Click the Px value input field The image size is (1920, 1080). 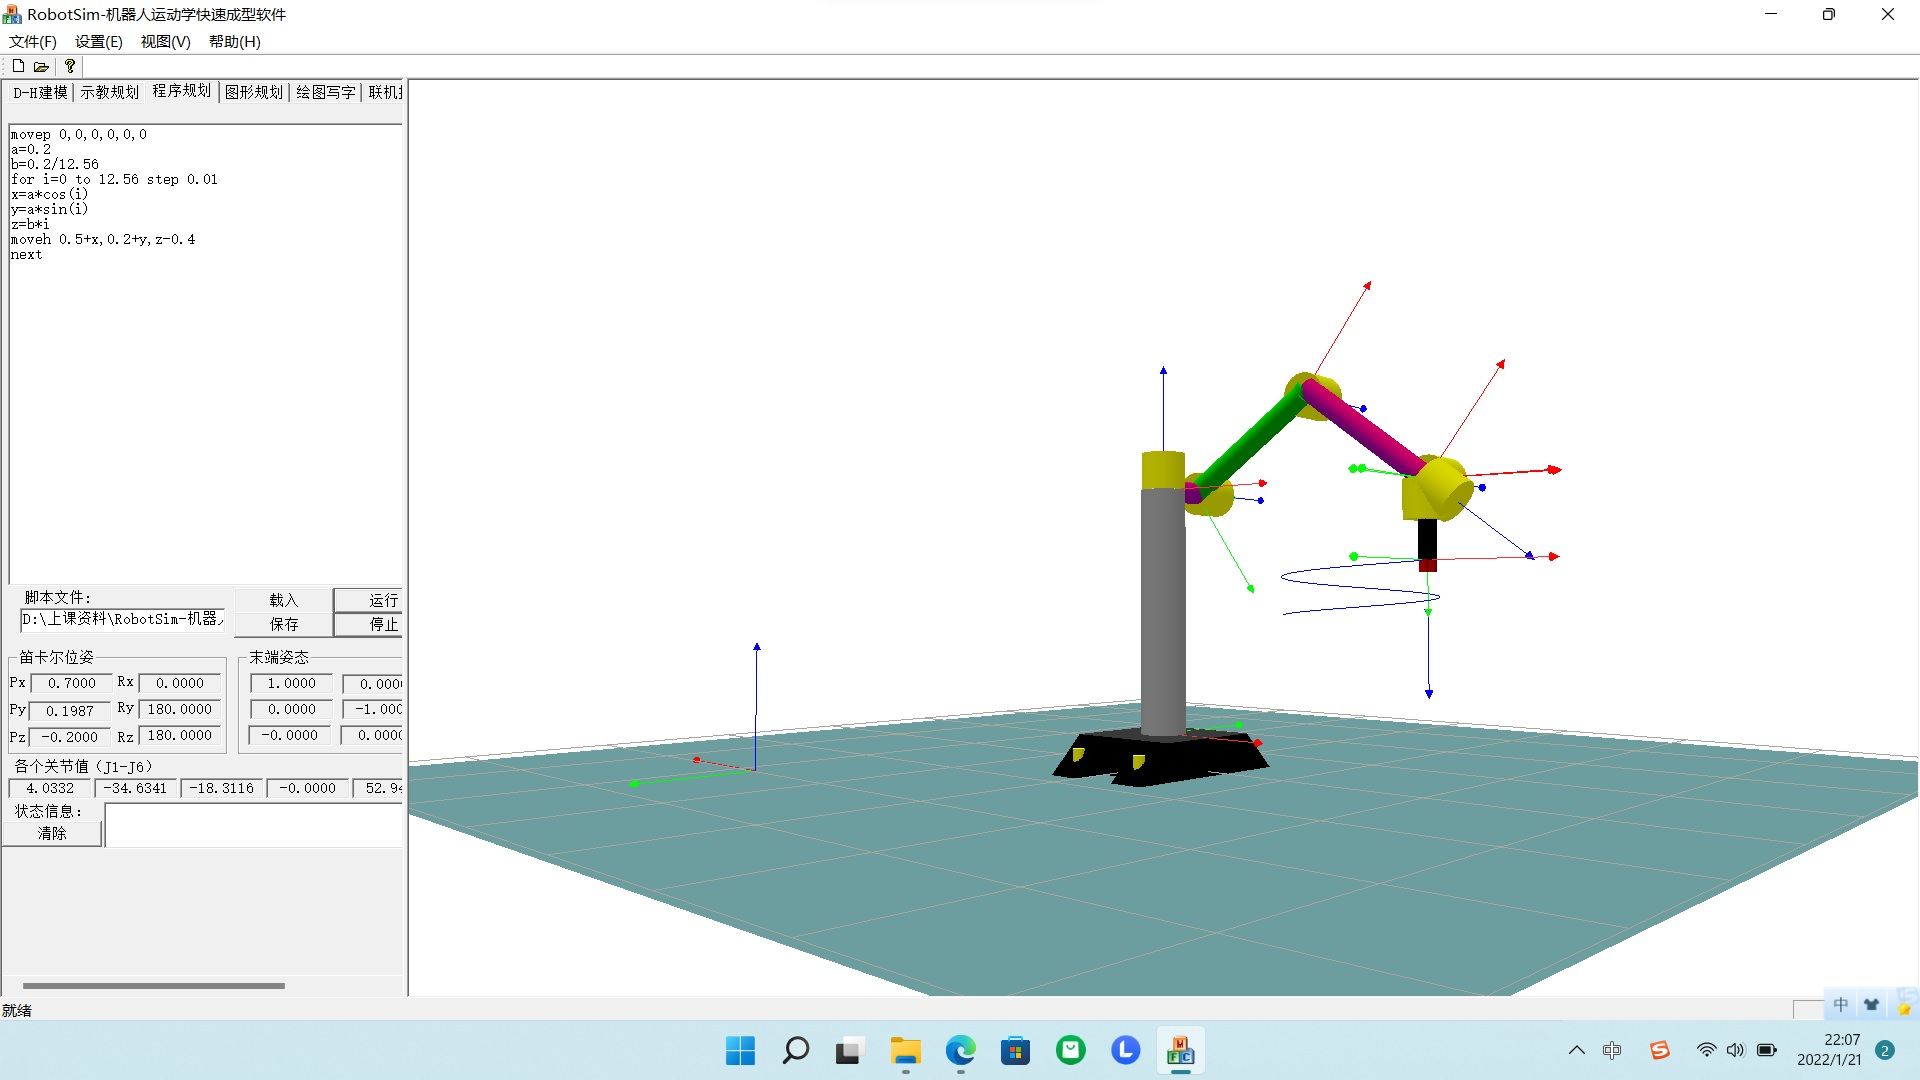71,683
